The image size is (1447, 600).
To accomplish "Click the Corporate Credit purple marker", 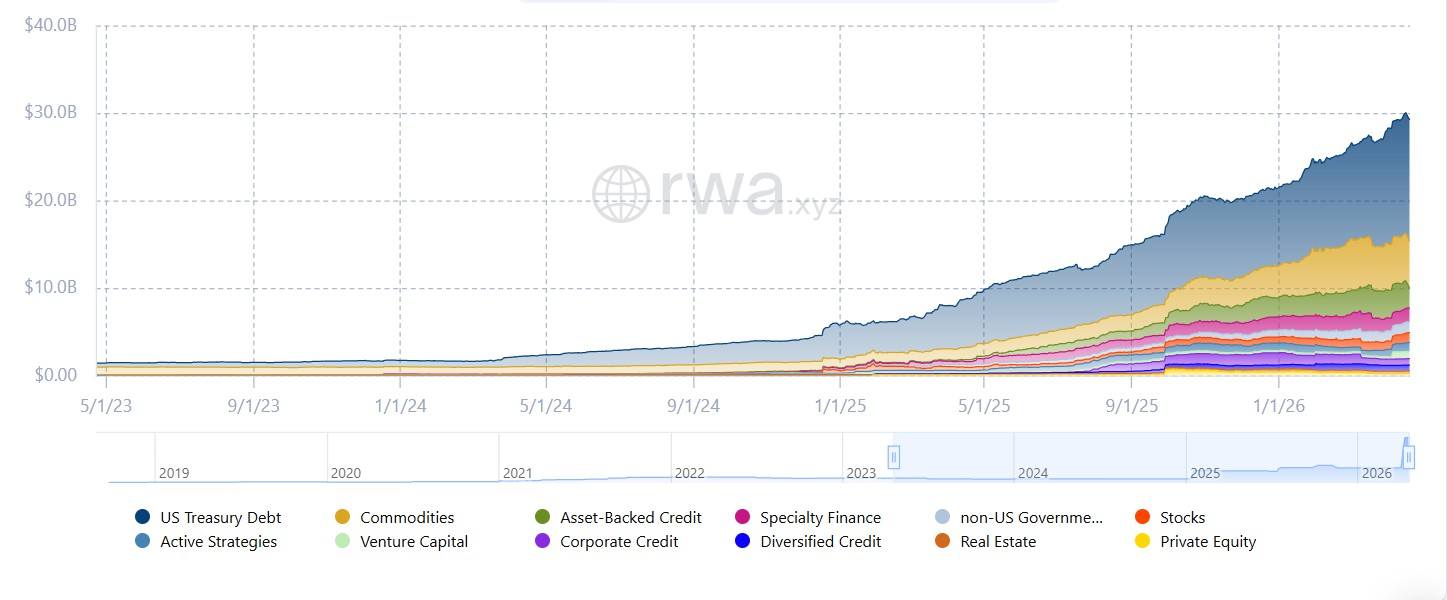I will (x=543, y=541).
